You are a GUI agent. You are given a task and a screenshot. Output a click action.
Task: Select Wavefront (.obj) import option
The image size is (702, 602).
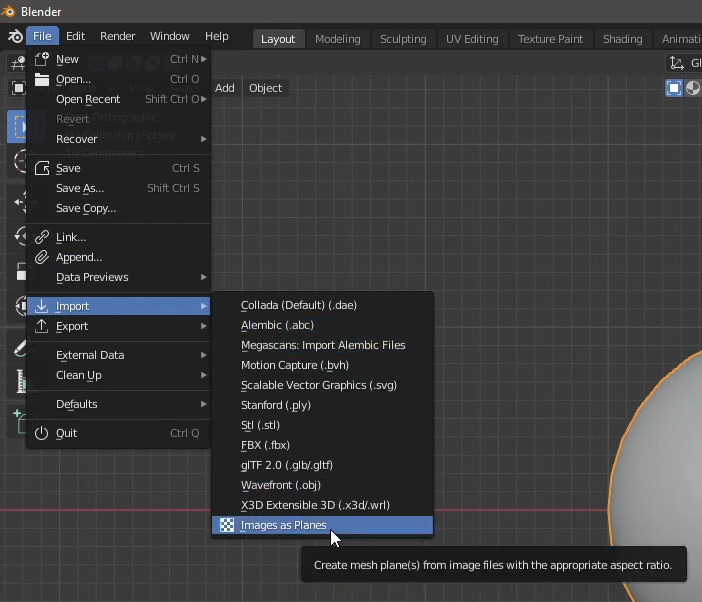(322, 485)
